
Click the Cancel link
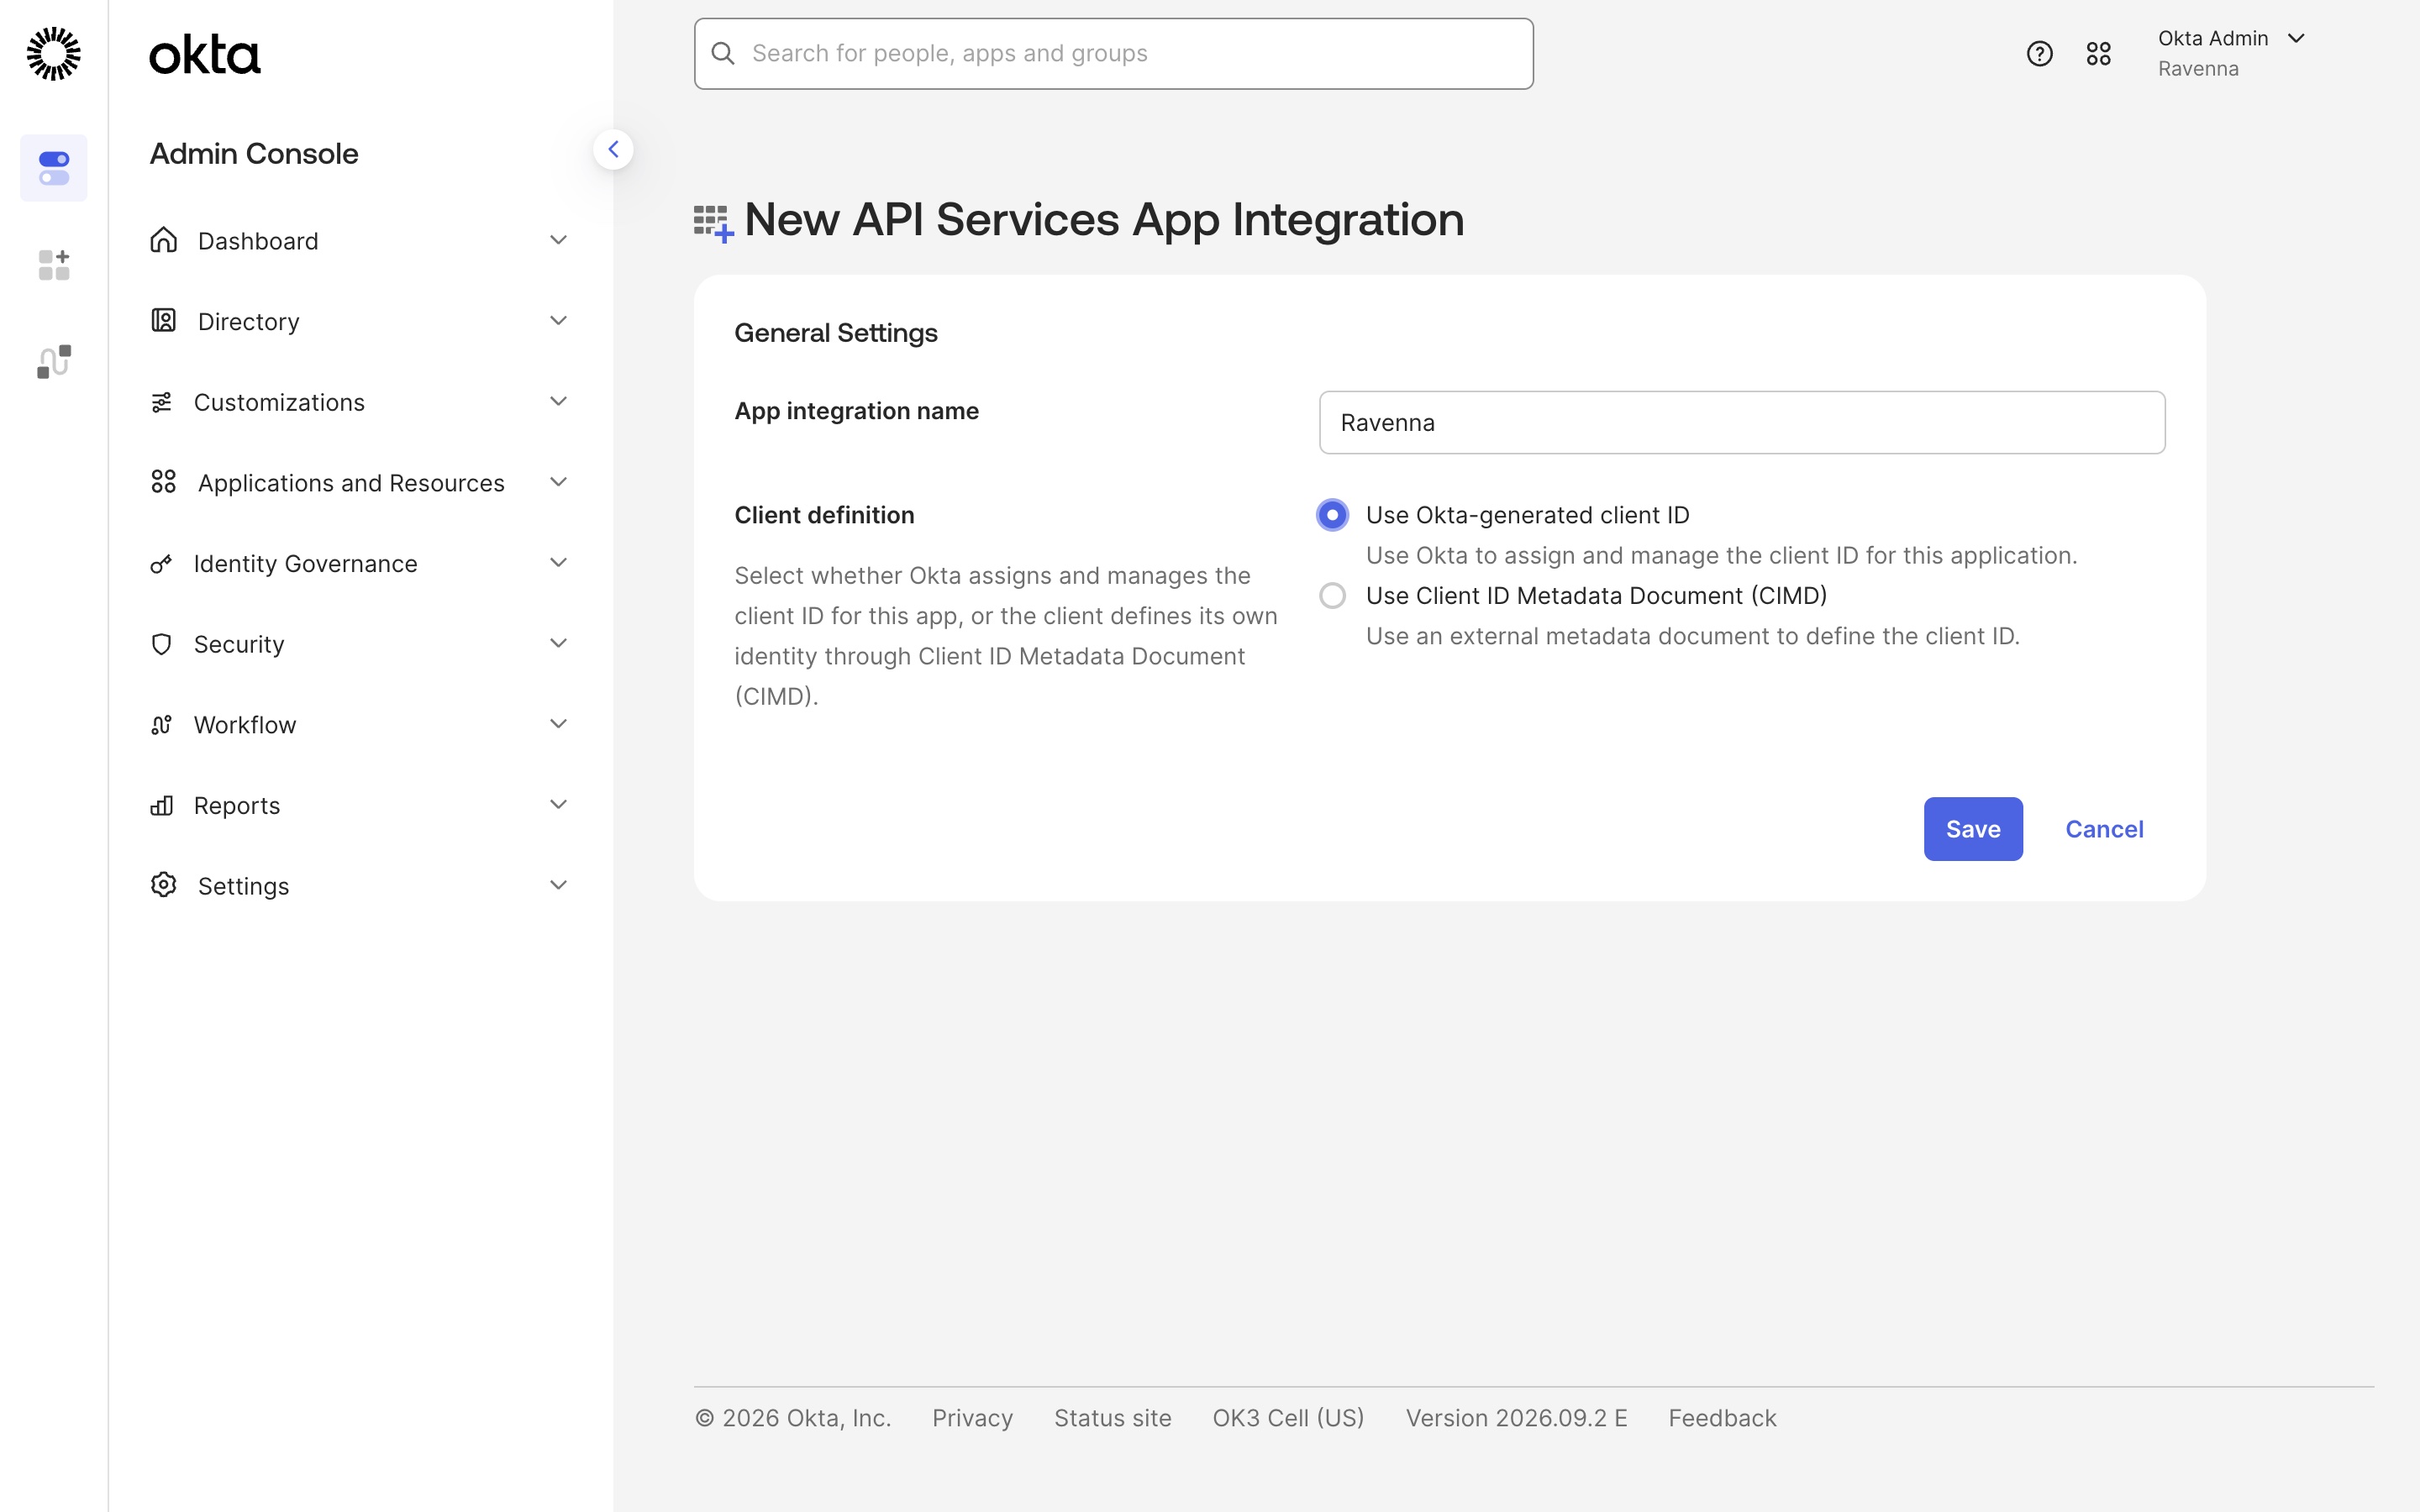point(2104,829)
